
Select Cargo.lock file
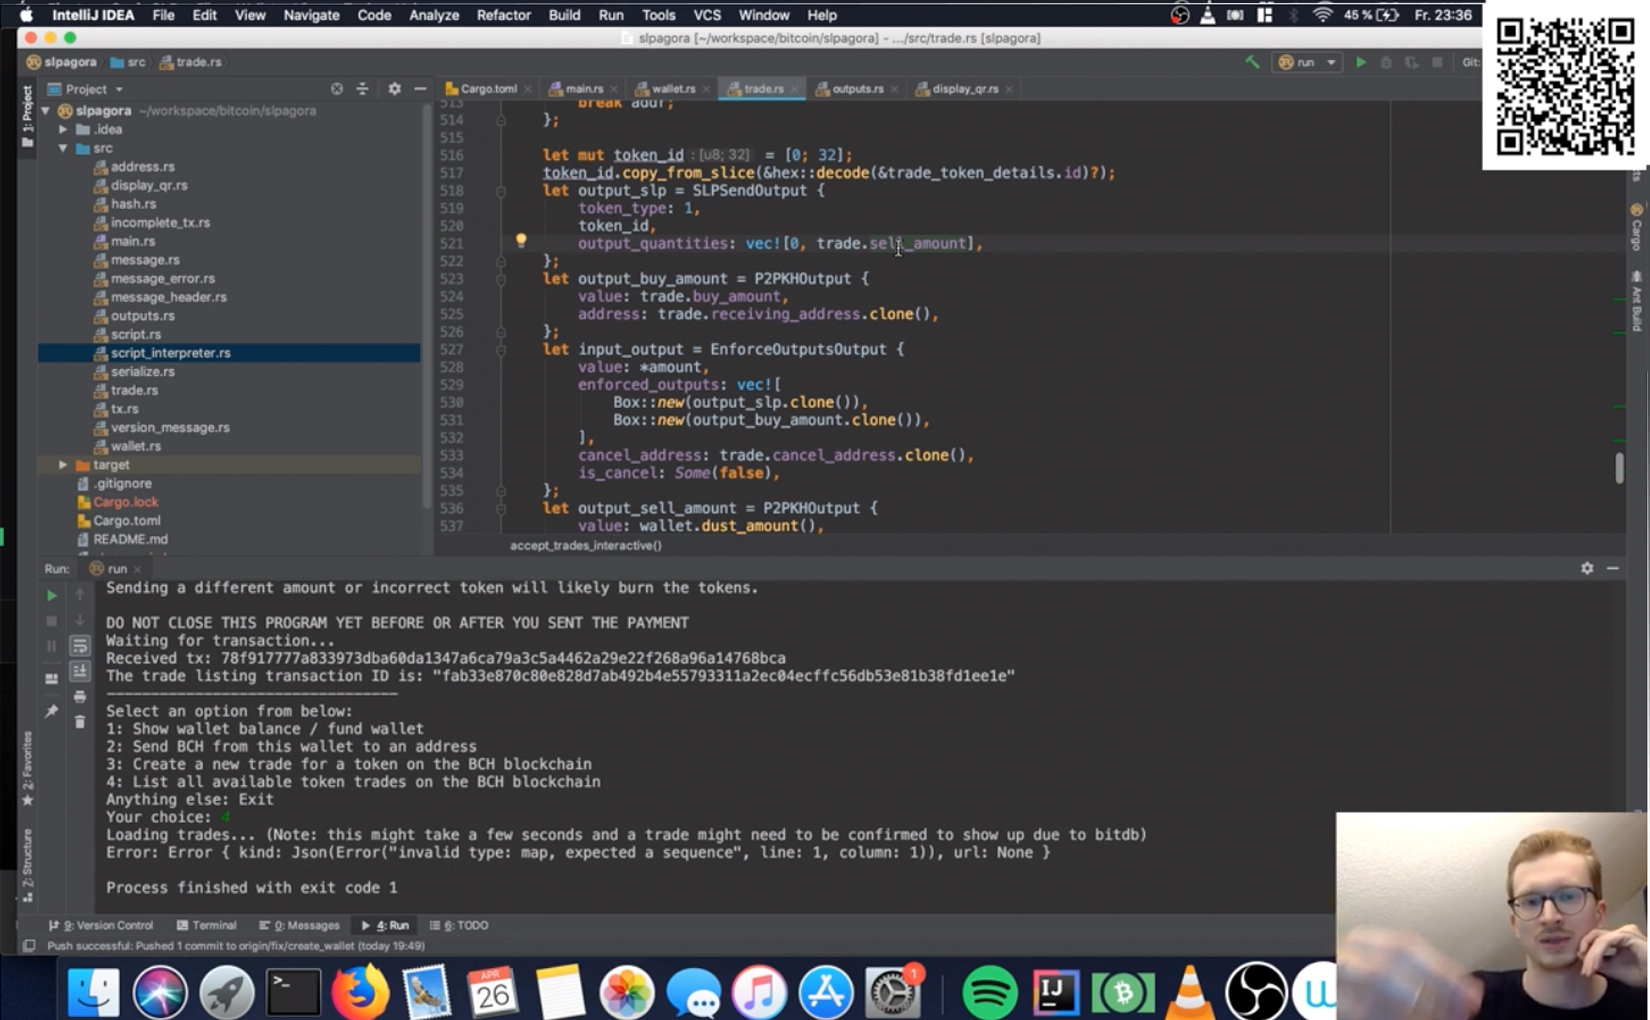pos(125,502)
